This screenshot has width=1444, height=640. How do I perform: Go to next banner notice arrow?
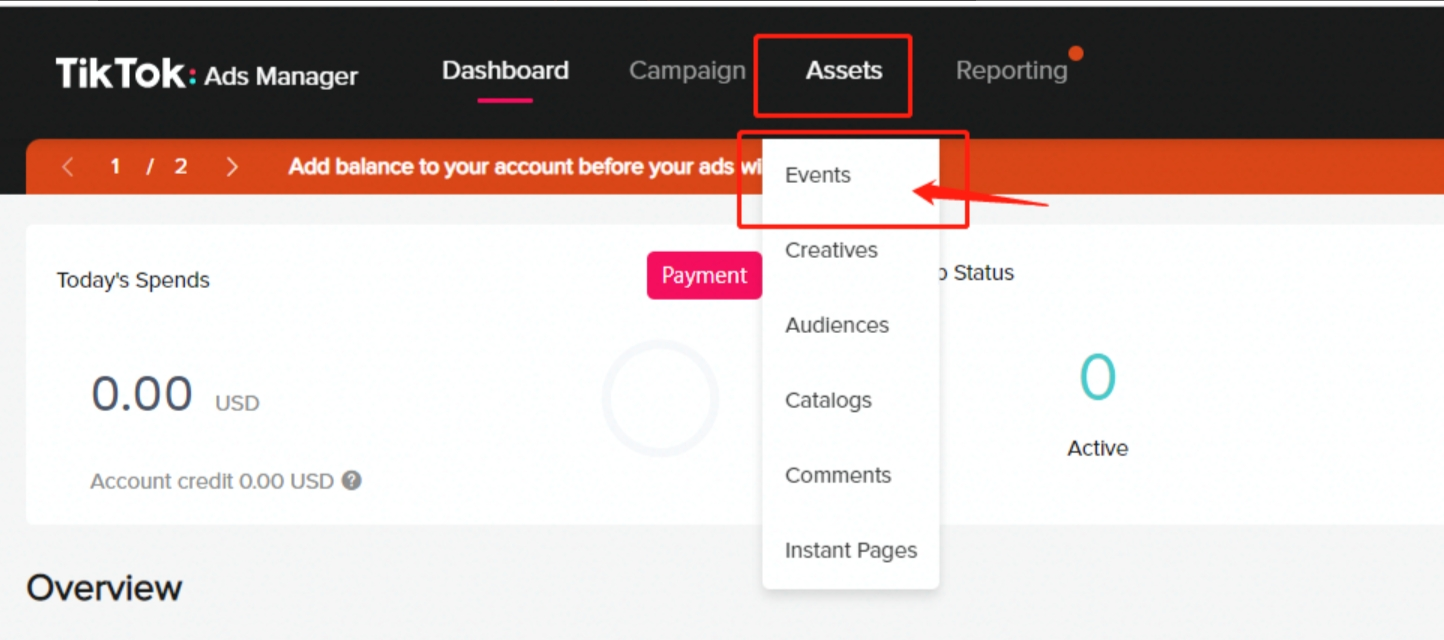tap(232, 167)
